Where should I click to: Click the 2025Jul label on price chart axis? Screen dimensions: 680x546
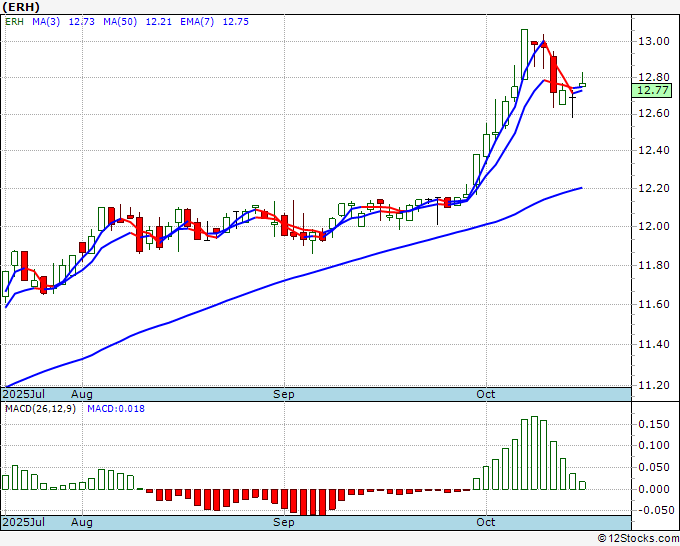pos(24,394)
